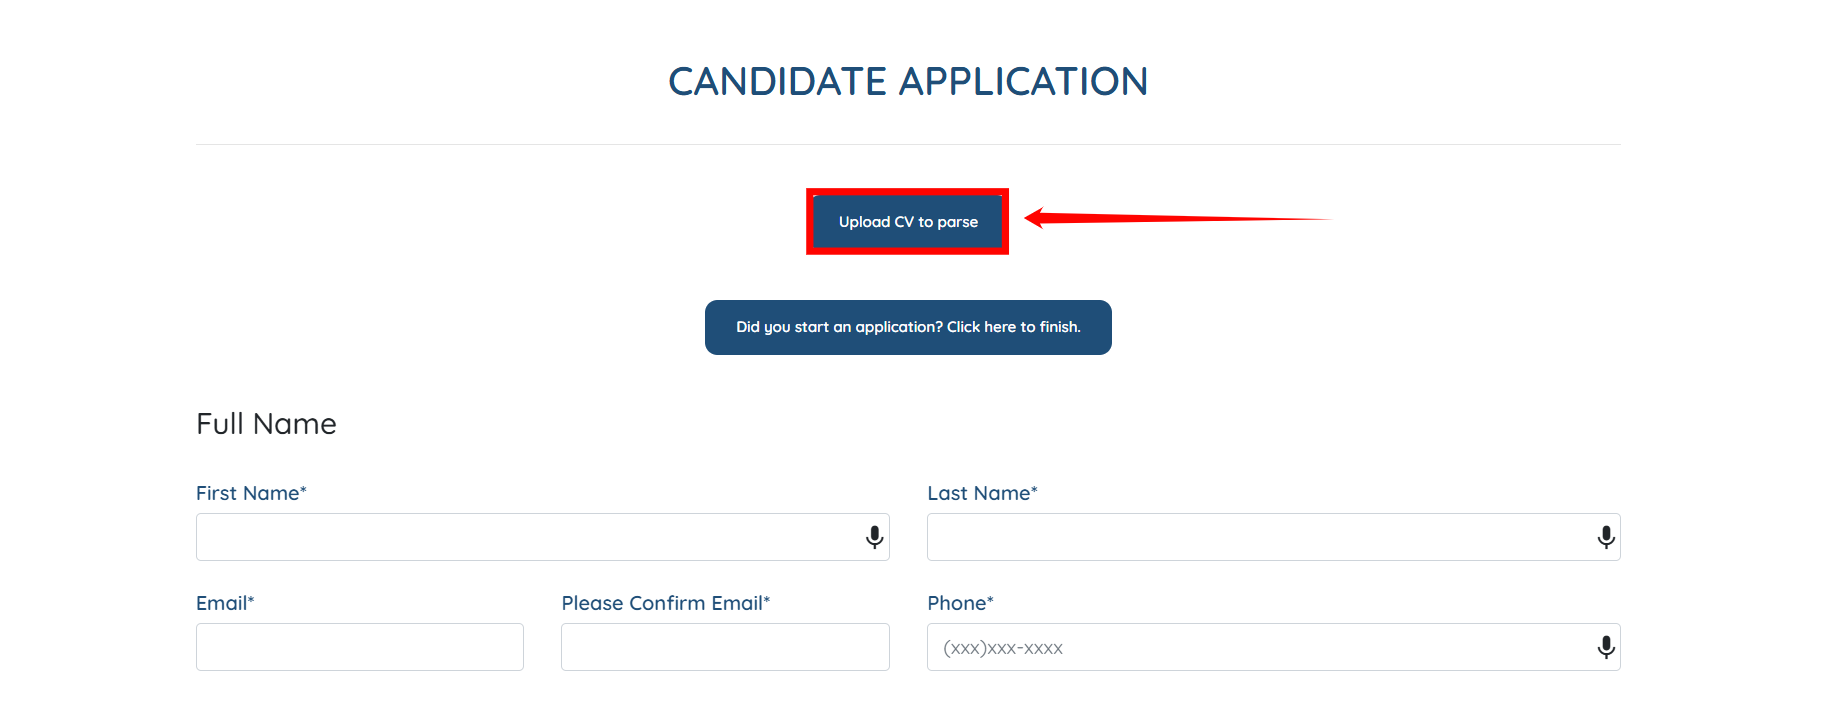Select the Email input box
This screenshot has width=1847, height=704.
(360, 647)
